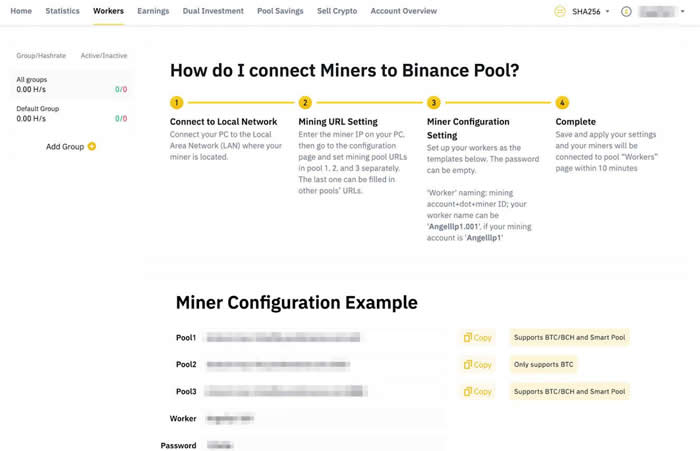Select the All groups row

(70, 84)
